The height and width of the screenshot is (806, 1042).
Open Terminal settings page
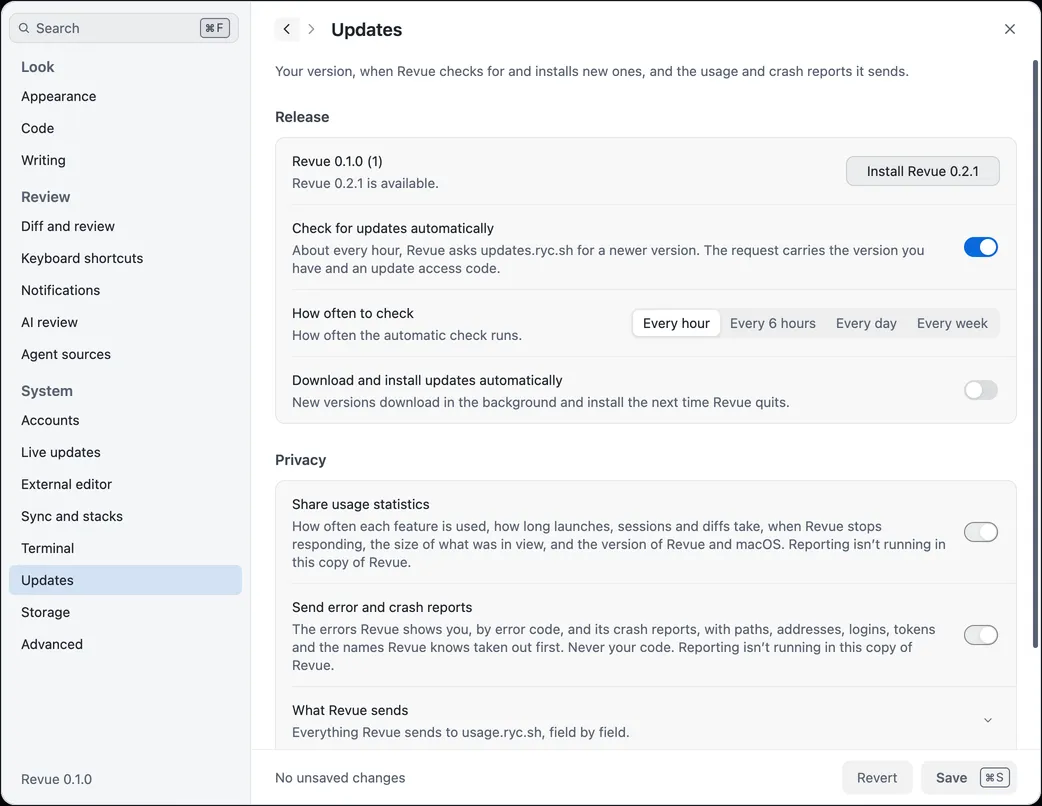click(x=125, y=548)
